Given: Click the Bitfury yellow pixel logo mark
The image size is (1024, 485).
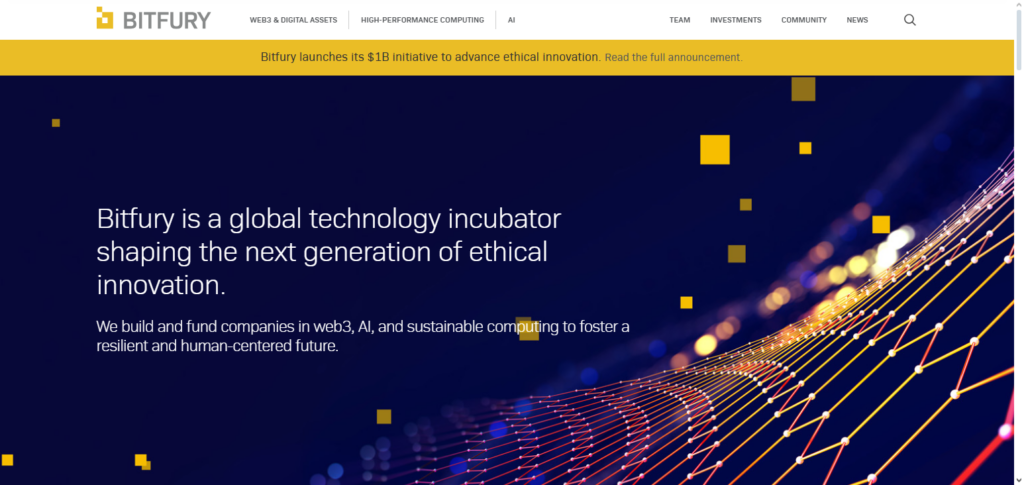Looking at the screenshot, I should tap(105, 19).
